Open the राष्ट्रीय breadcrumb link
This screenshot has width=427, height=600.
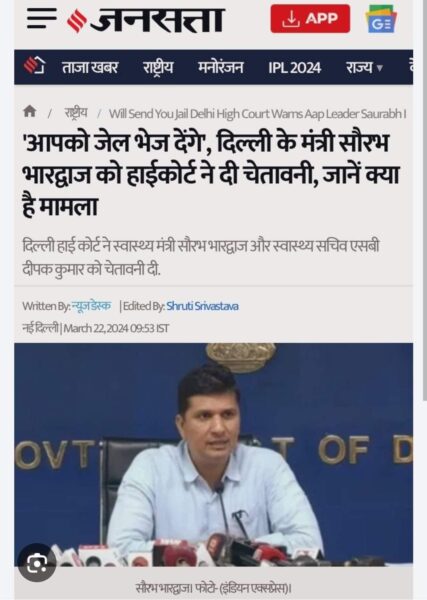pos(76,113)
